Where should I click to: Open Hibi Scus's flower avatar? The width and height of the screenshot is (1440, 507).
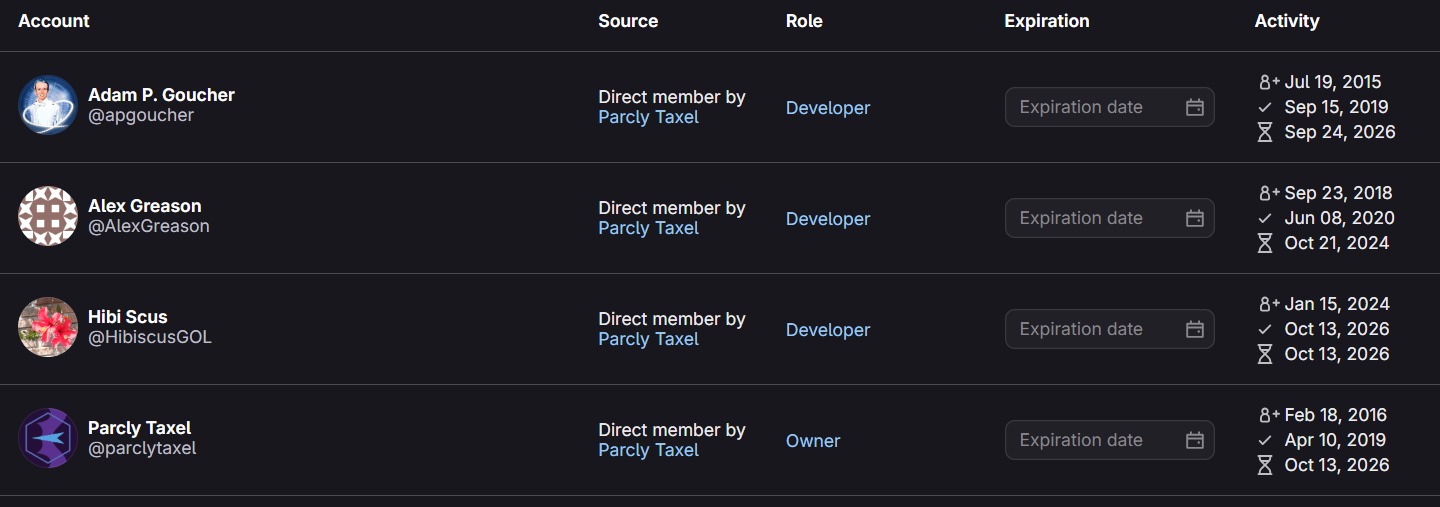48,327
